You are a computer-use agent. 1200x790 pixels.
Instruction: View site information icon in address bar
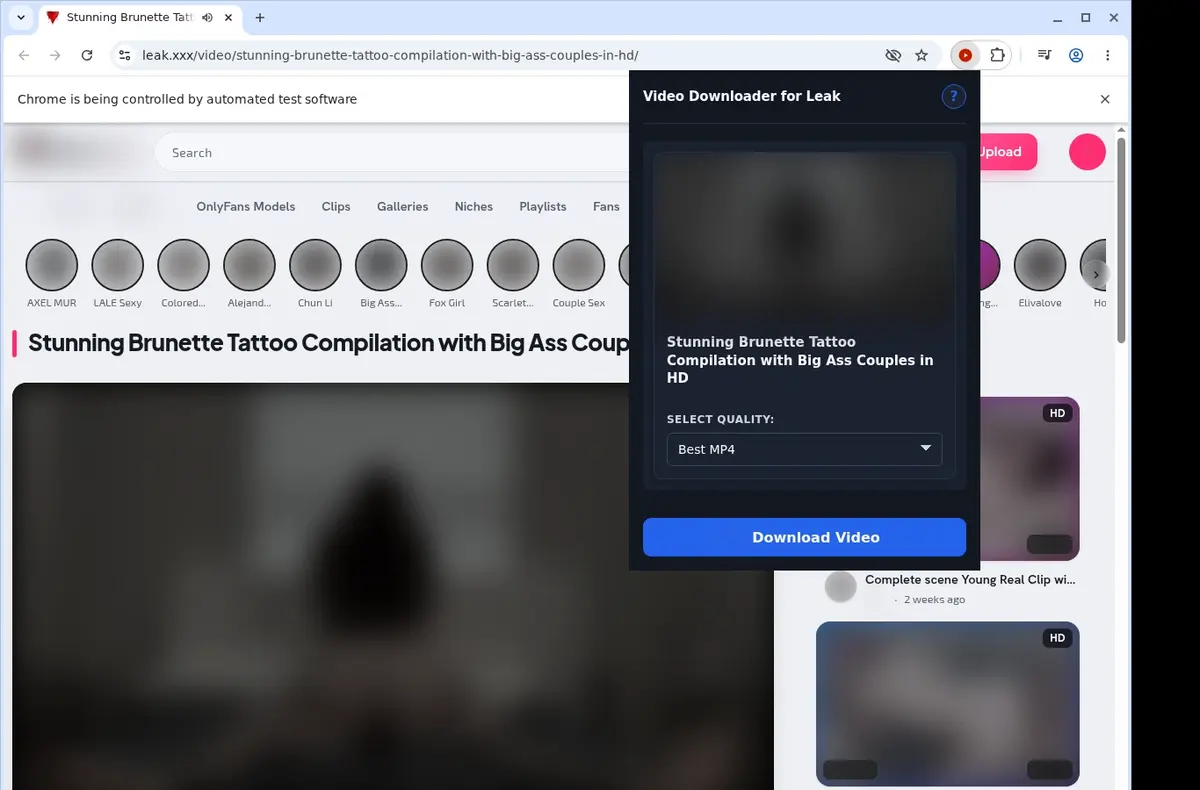[x=124, y=56]
